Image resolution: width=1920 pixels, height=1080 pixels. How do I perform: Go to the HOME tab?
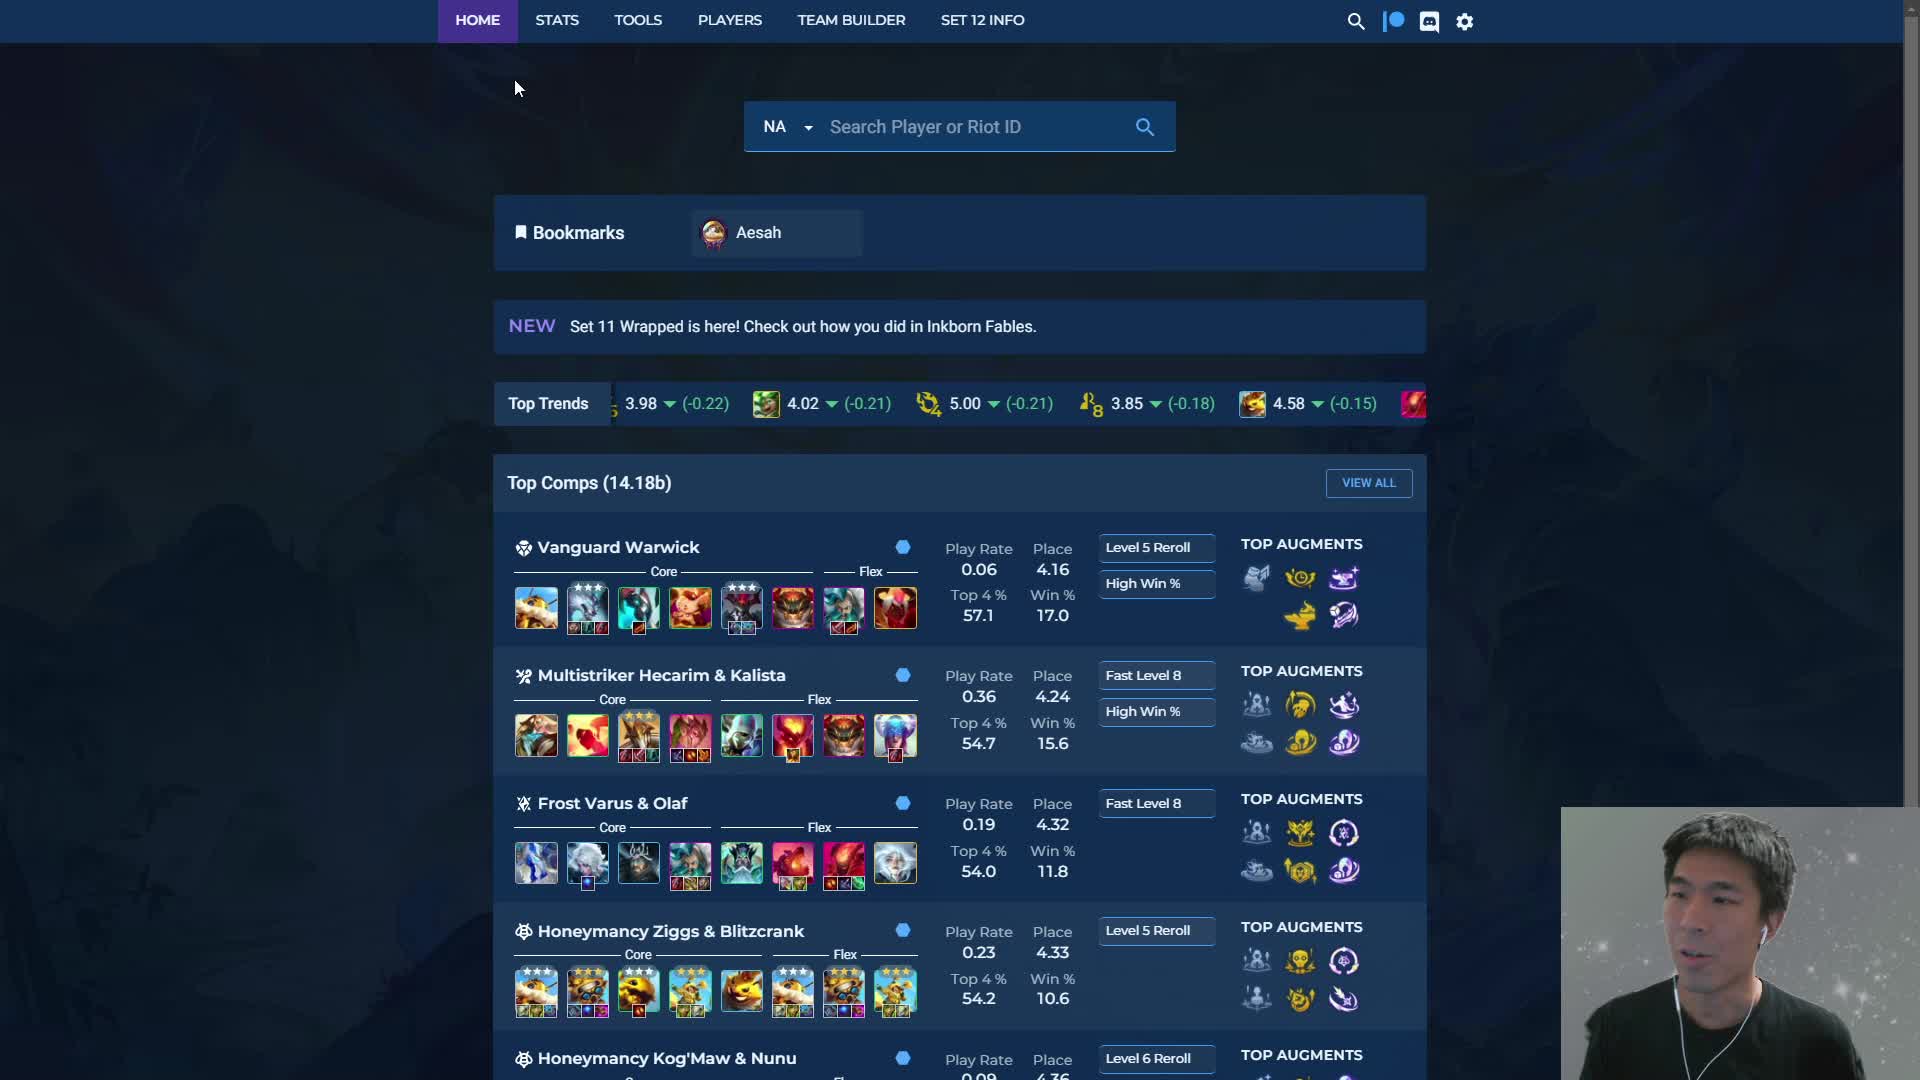pos(478,20)
